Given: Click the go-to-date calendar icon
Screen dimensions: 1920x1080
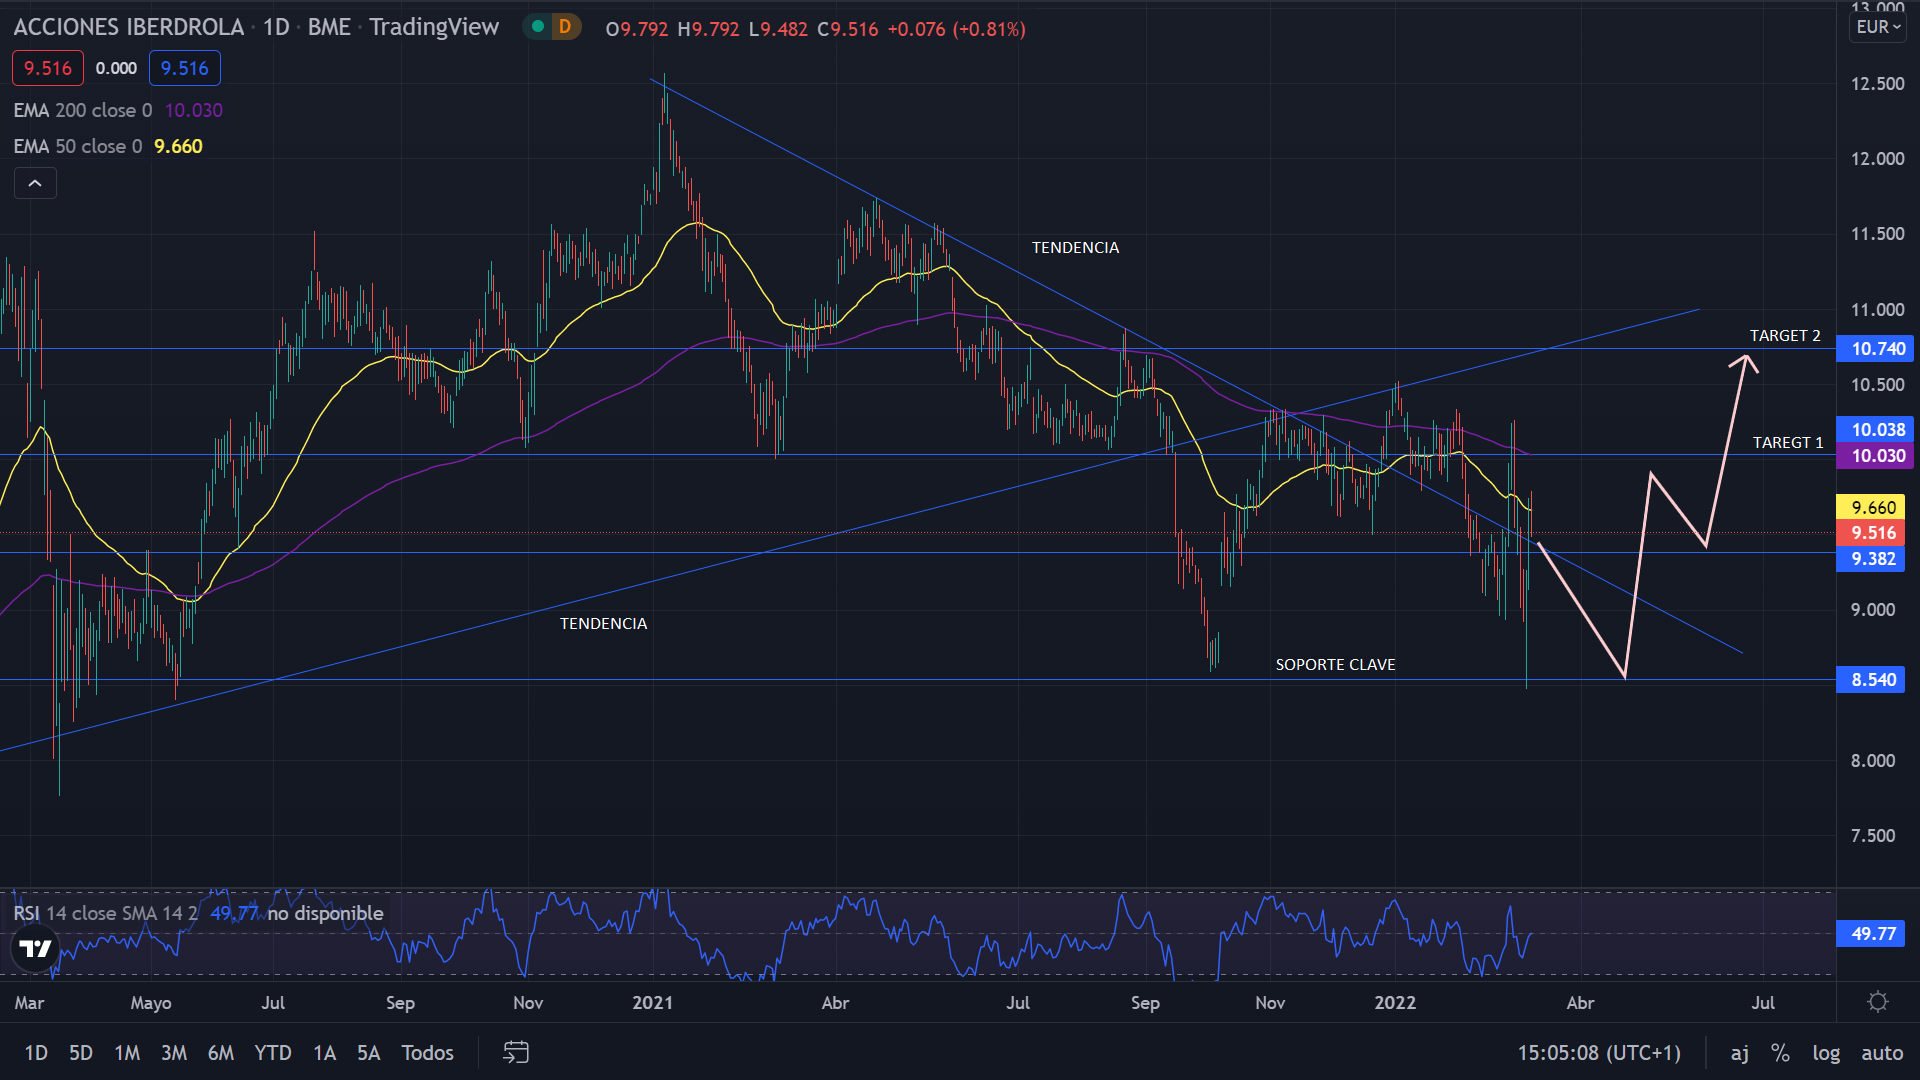Looking at the screenshot, I should [x=515, y=1052].
